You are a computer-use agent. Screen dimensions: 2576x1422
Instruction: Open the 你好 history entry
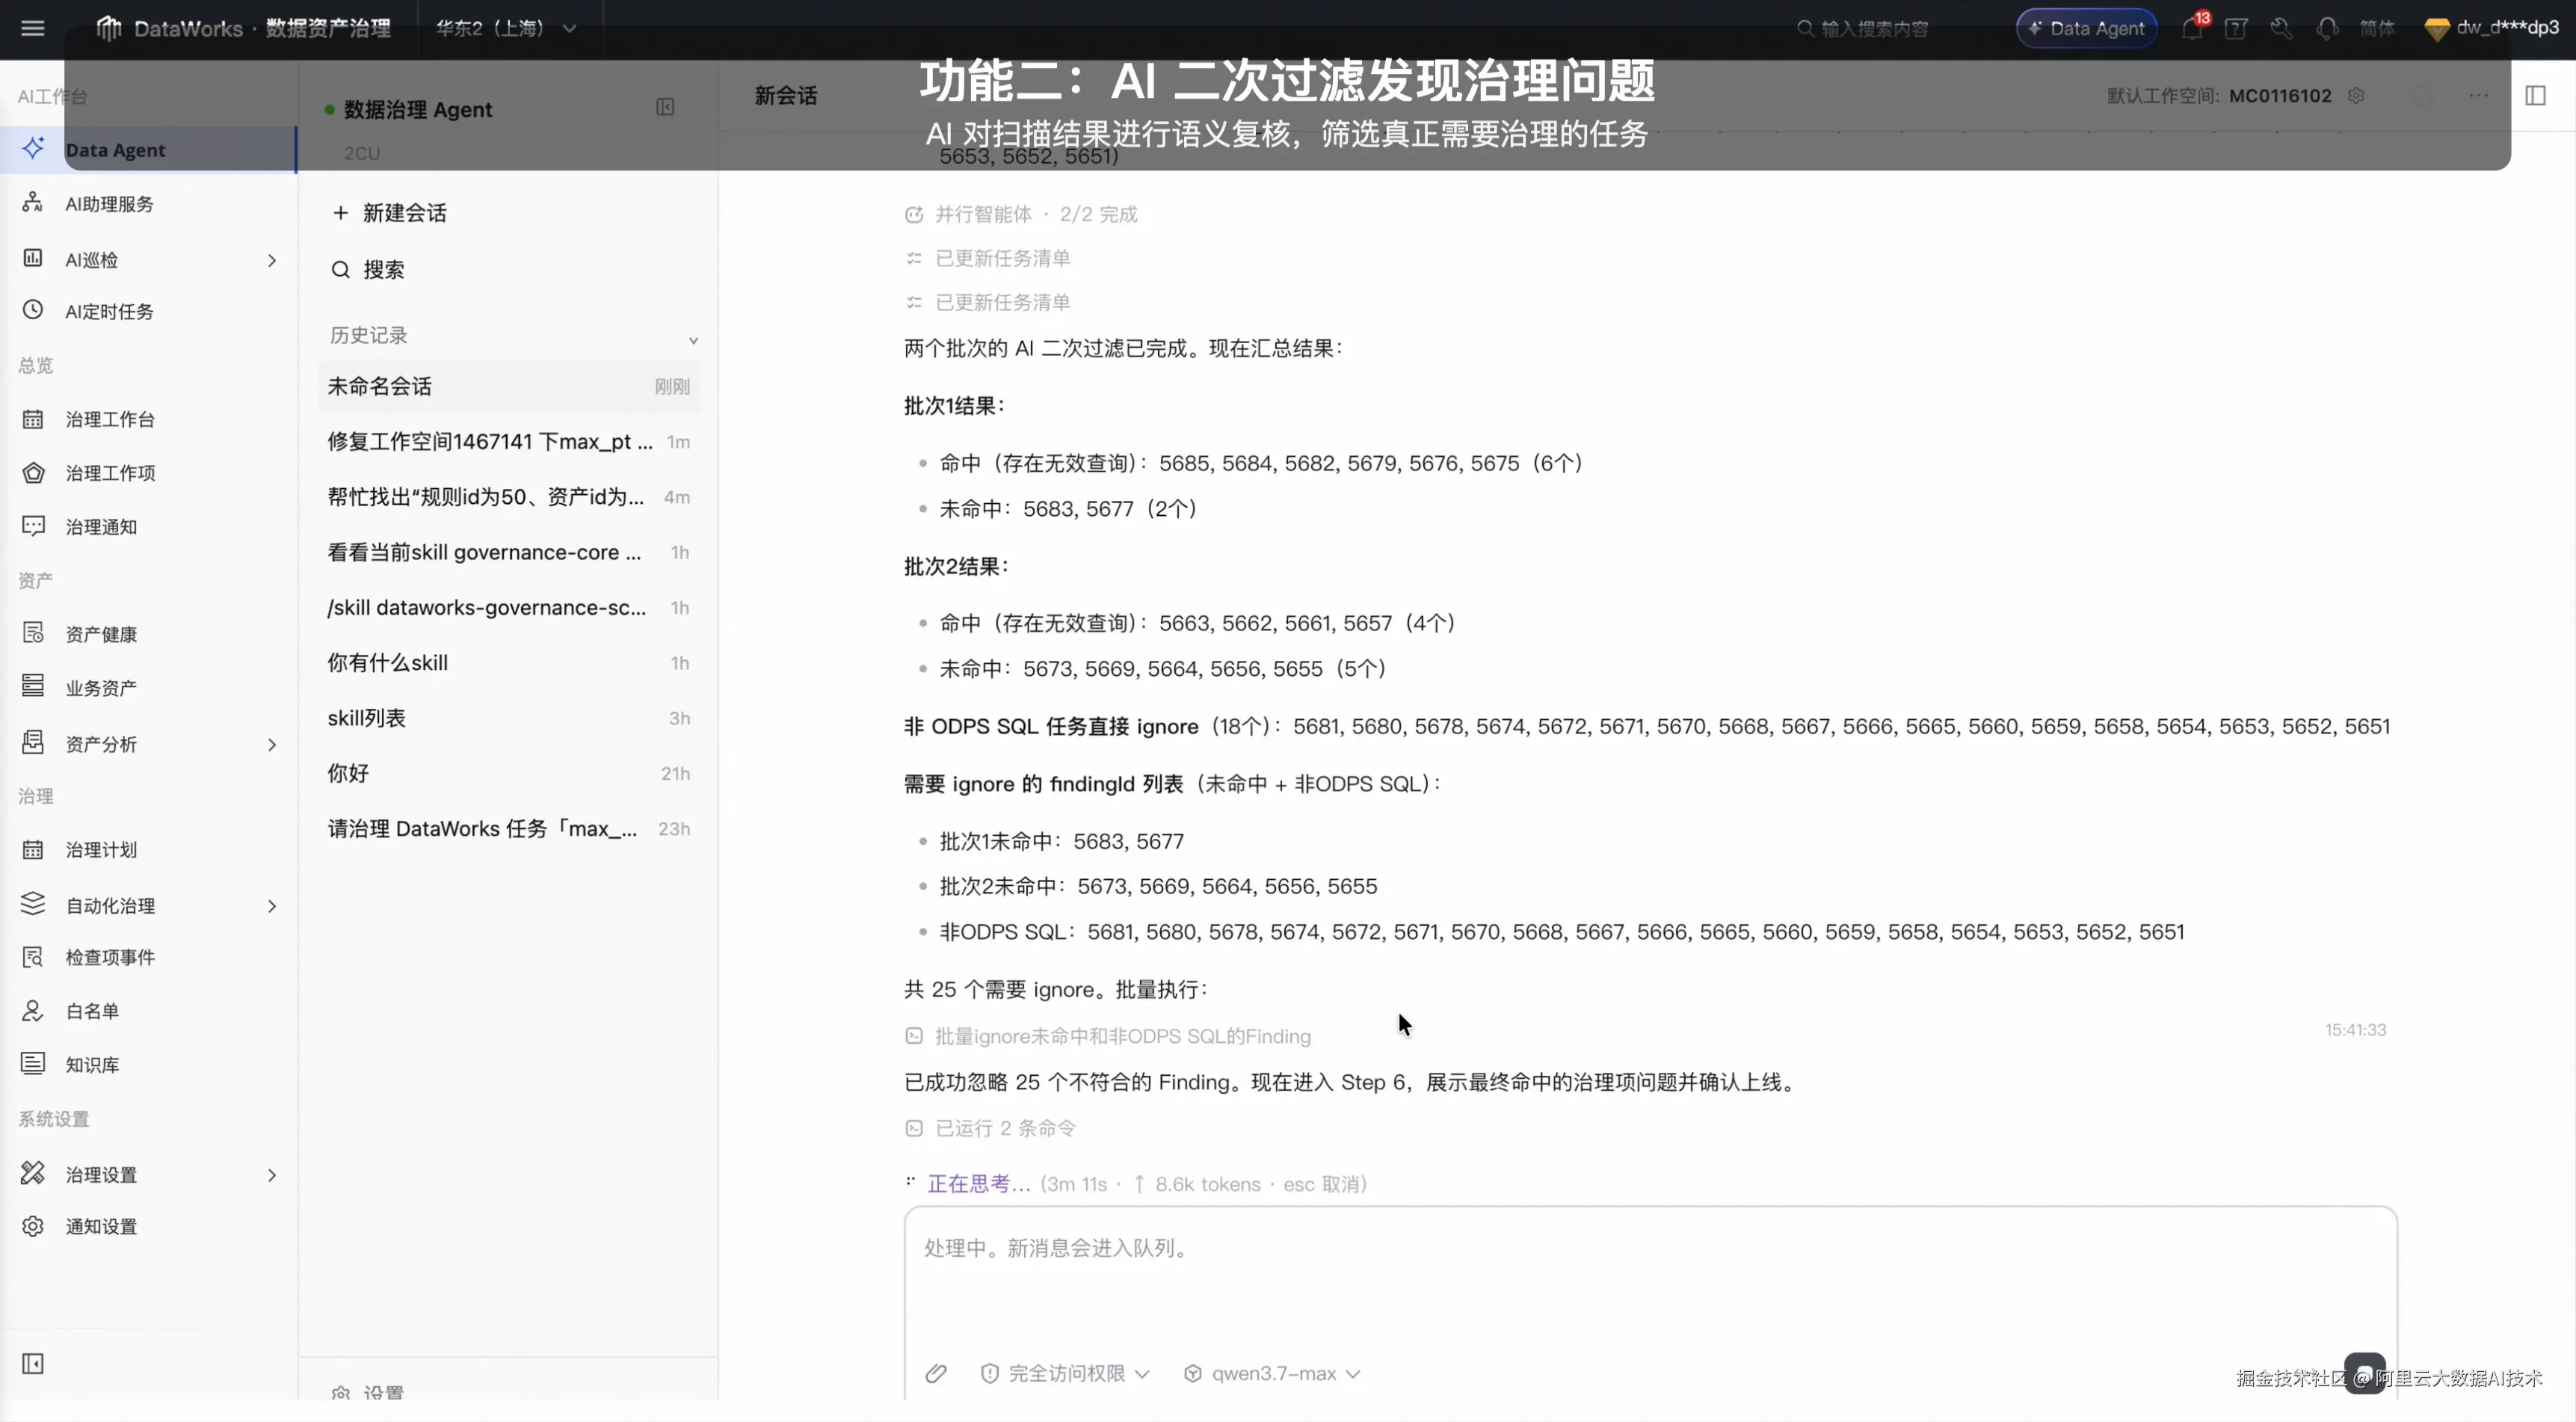pos(509,773)
